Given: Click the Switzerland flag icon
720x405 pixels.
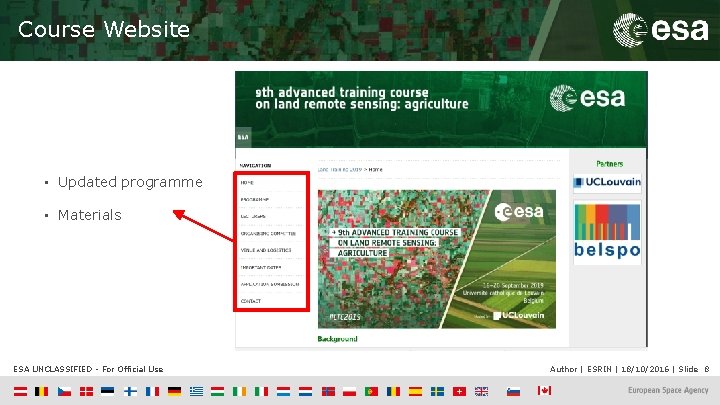Looking at the screenshot, I should 459,391.
